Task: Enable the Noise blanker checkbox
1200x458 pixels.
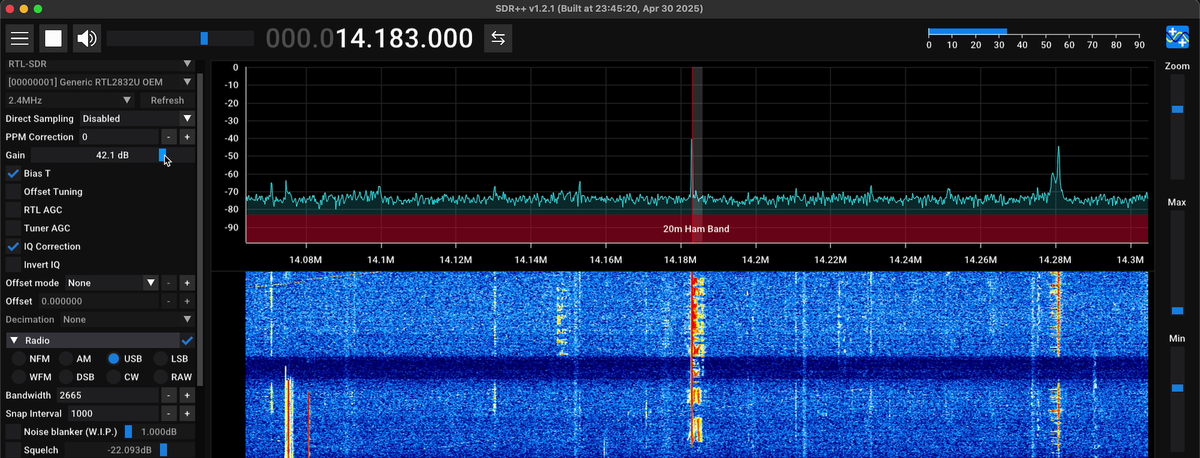Action: tap(13, 431)
